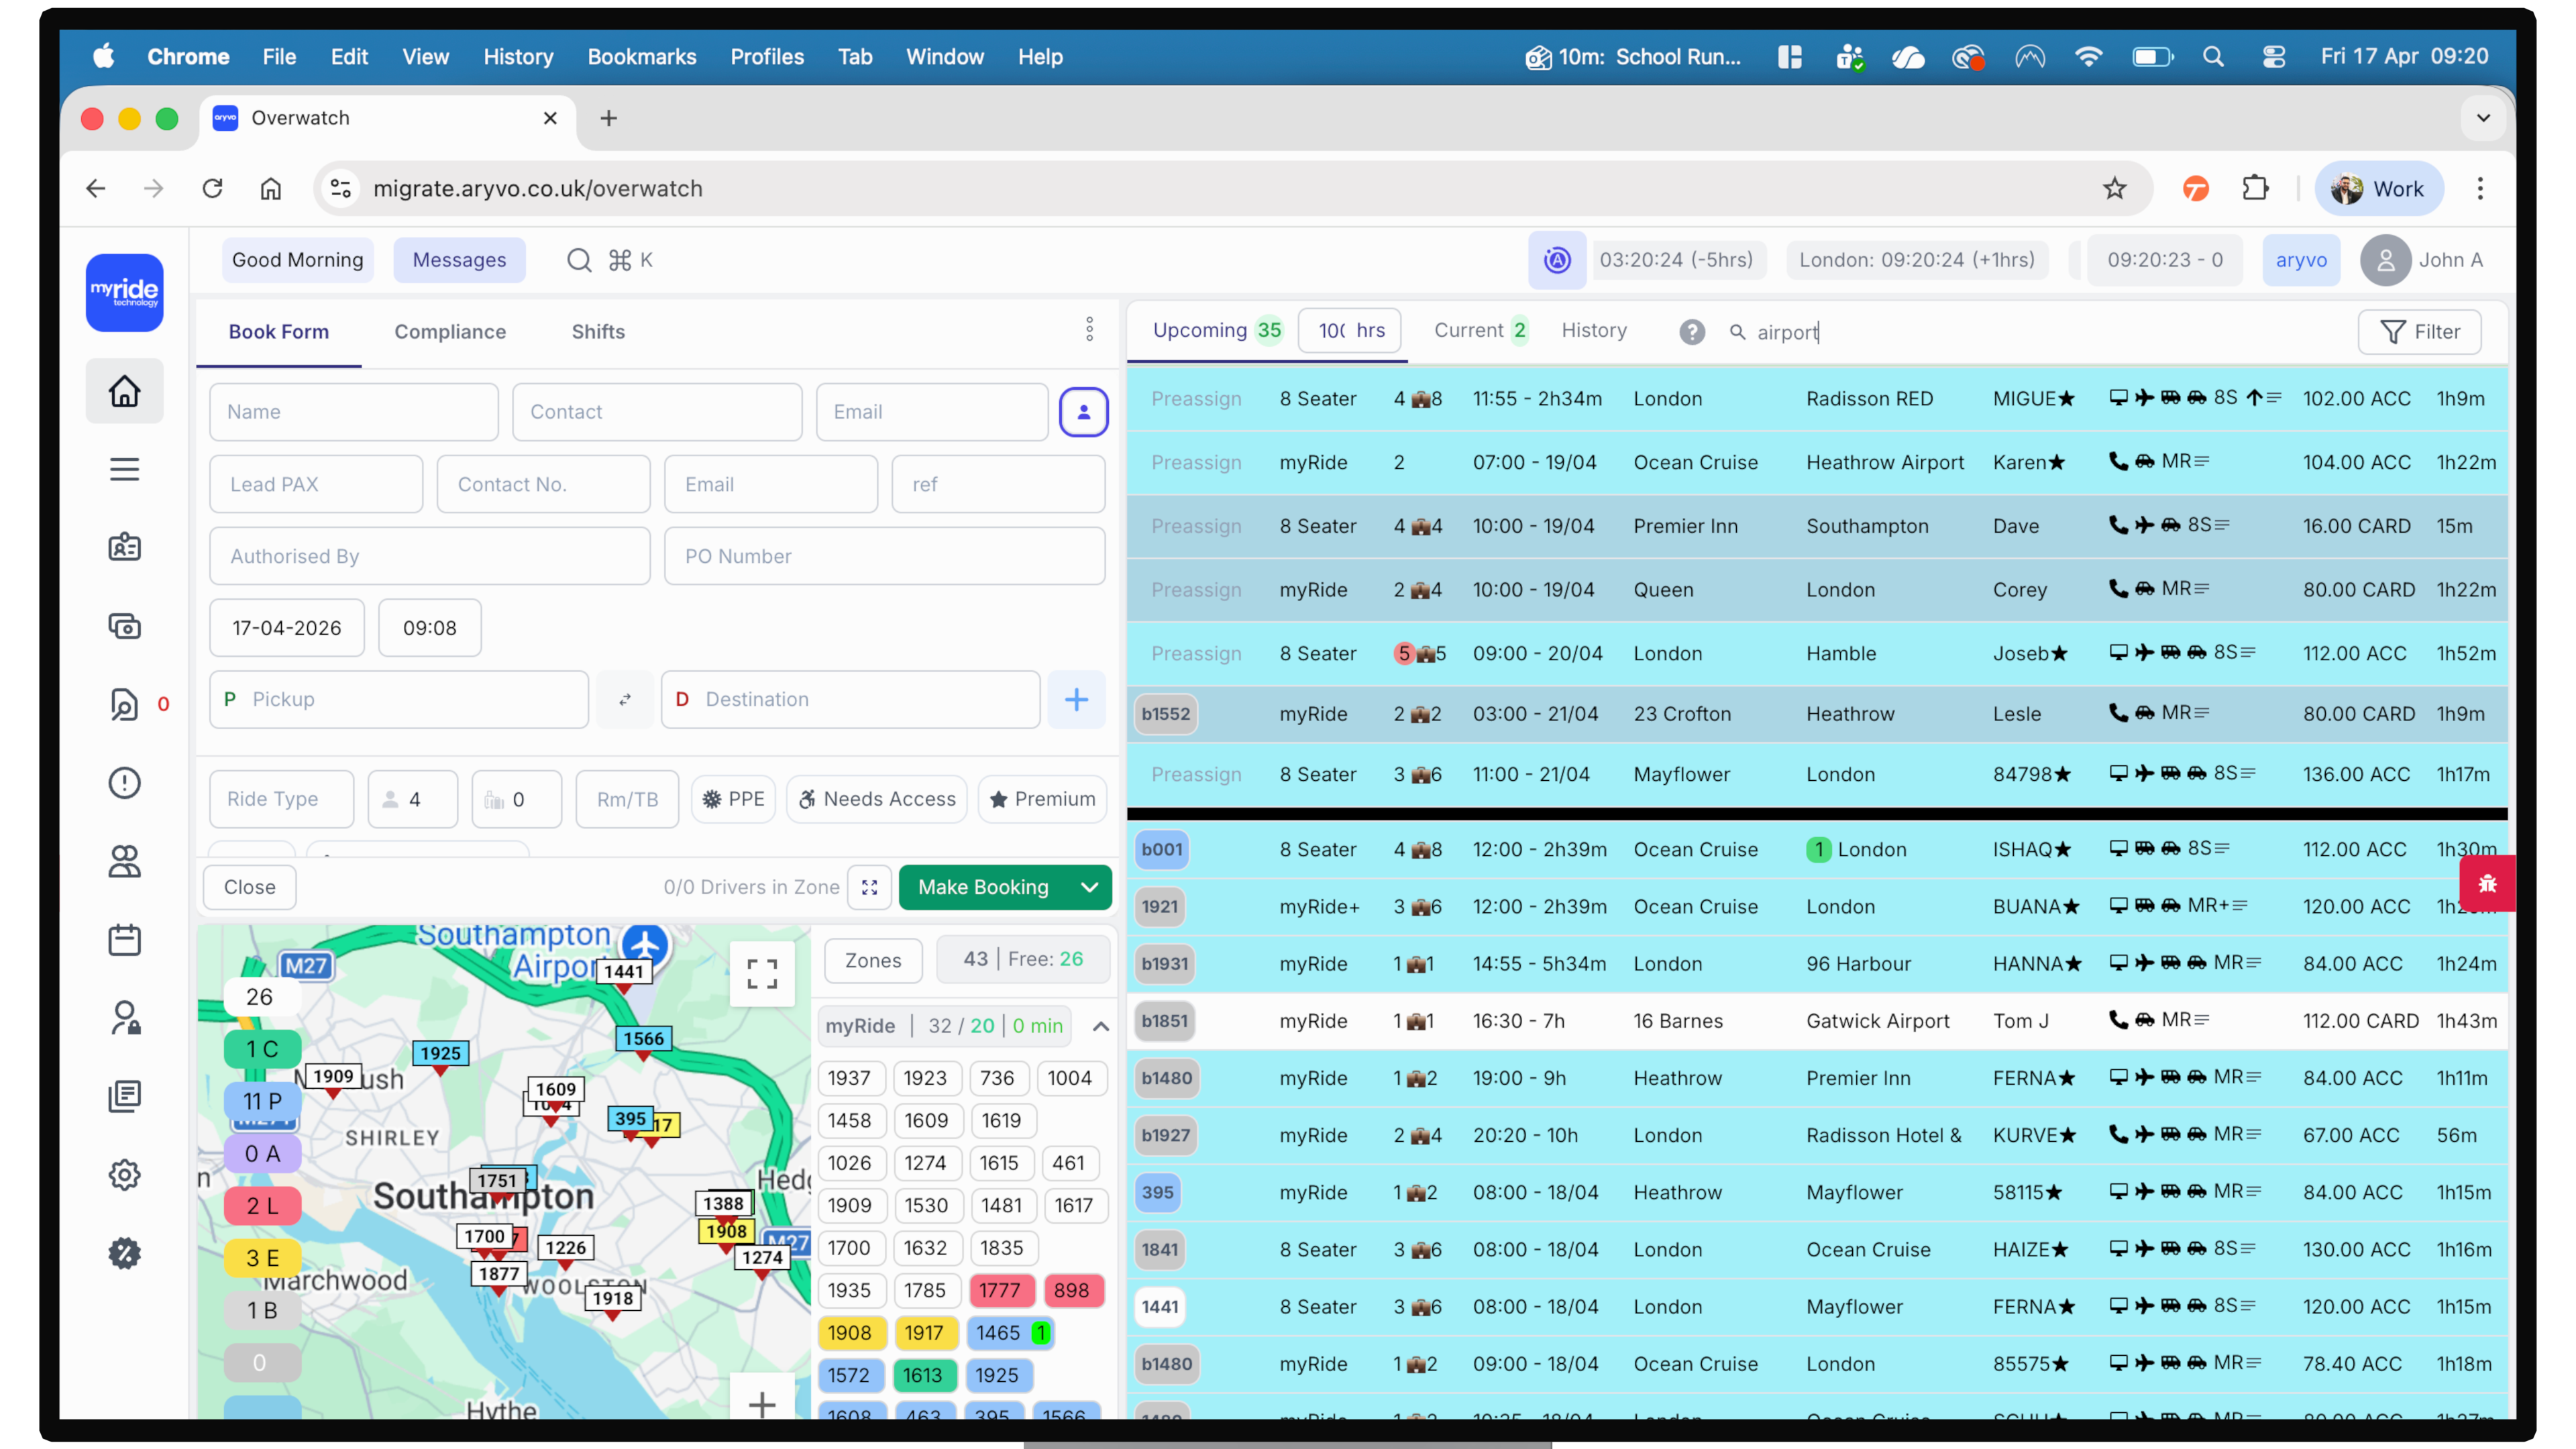Collapse the myRide drivers group
2576x1449 pixels.
(1100, 1026)
